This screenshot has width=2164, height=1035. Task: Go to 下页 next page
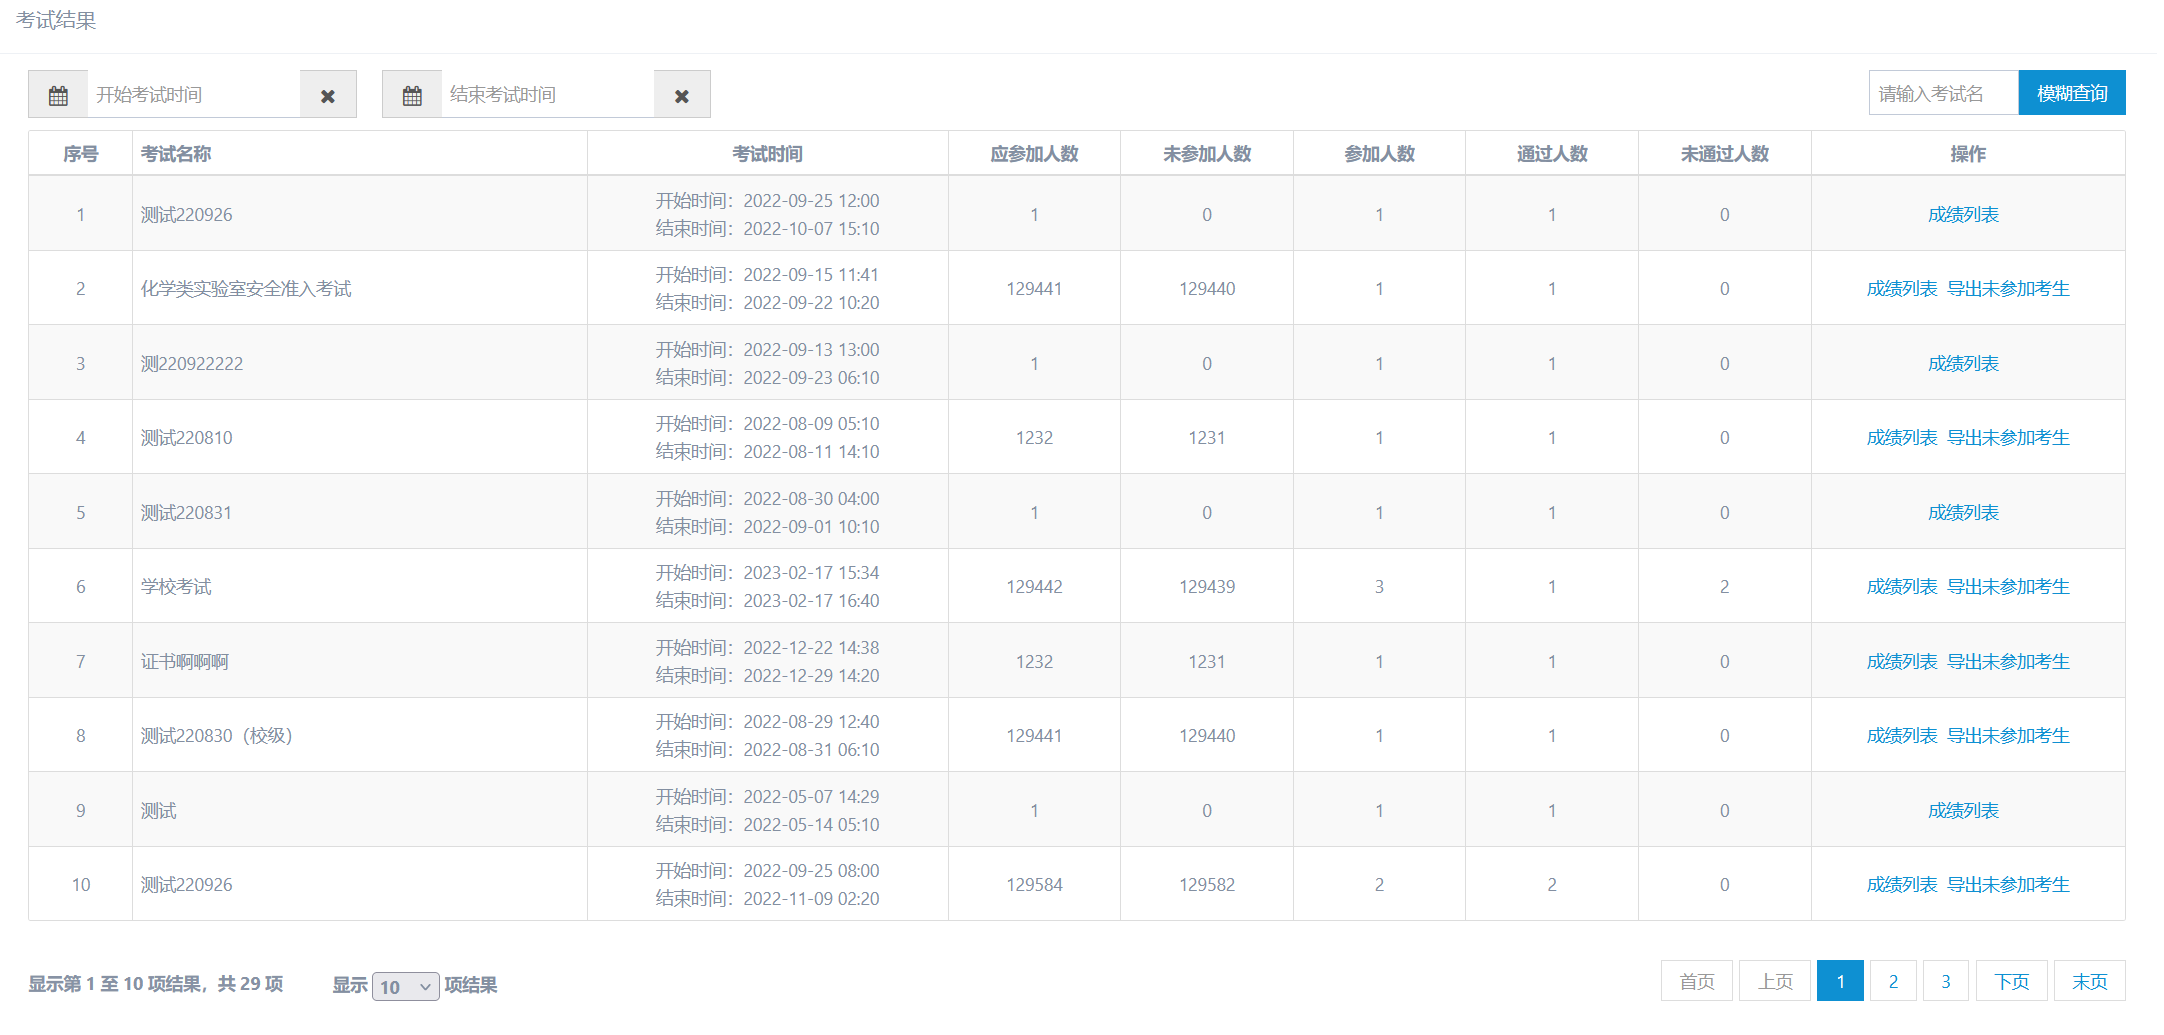(2012, 981)
